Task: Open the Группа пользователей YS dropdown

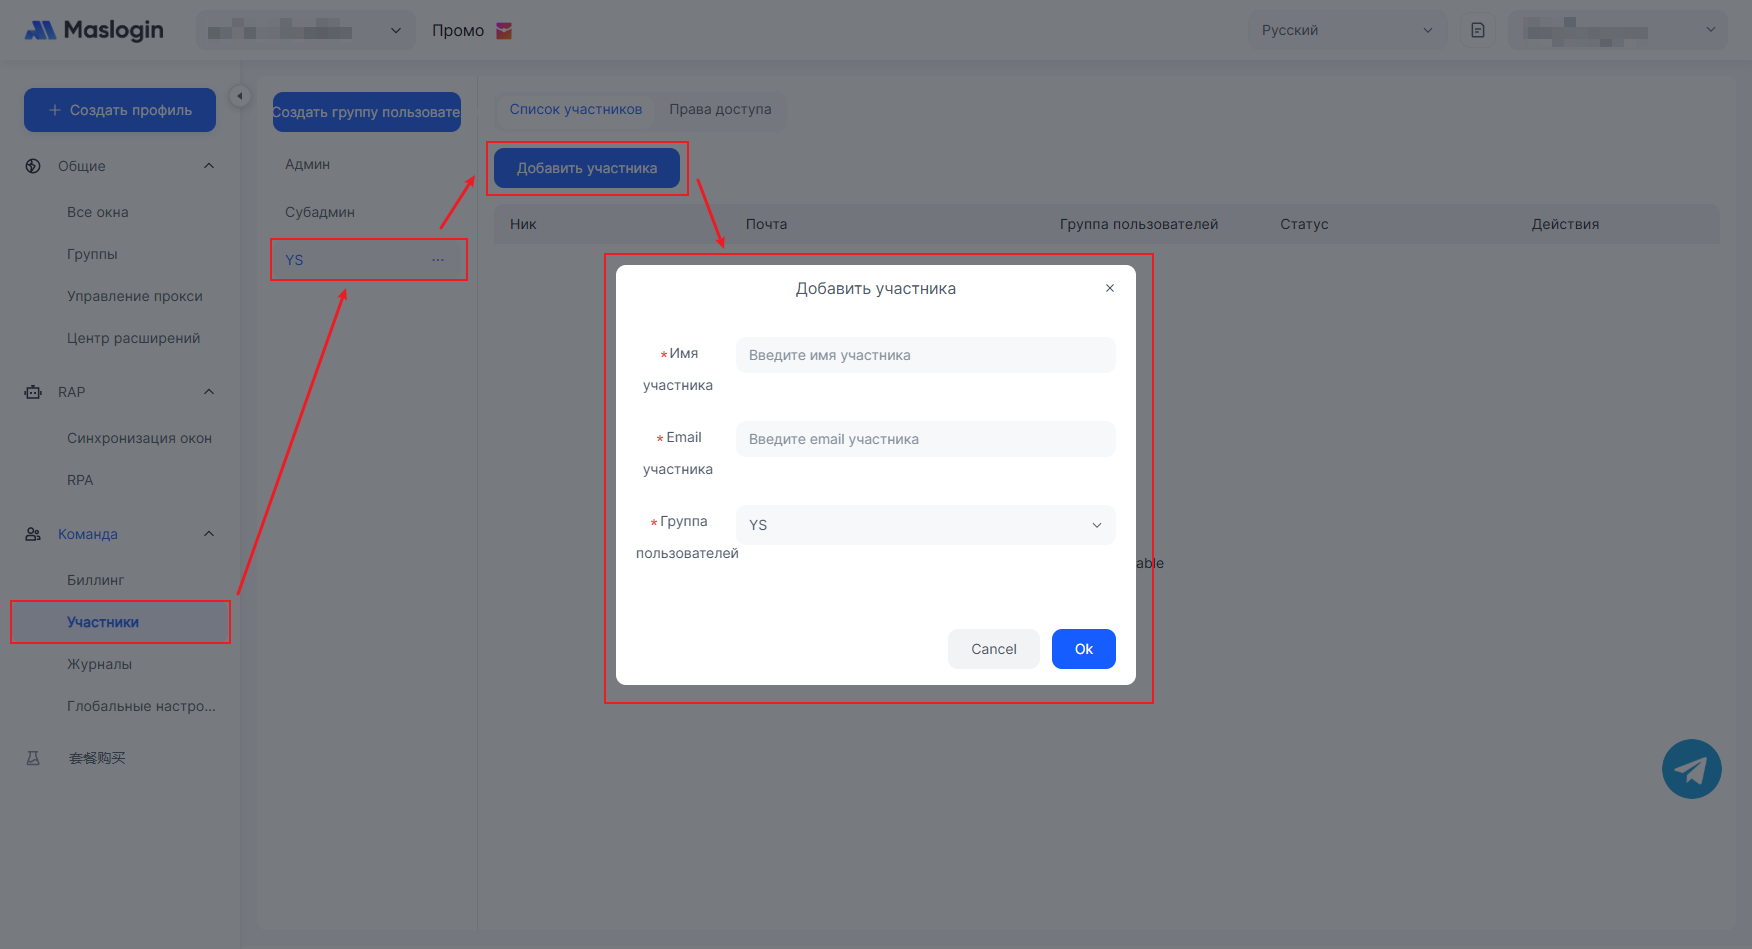Action: (x=925, y=525)
